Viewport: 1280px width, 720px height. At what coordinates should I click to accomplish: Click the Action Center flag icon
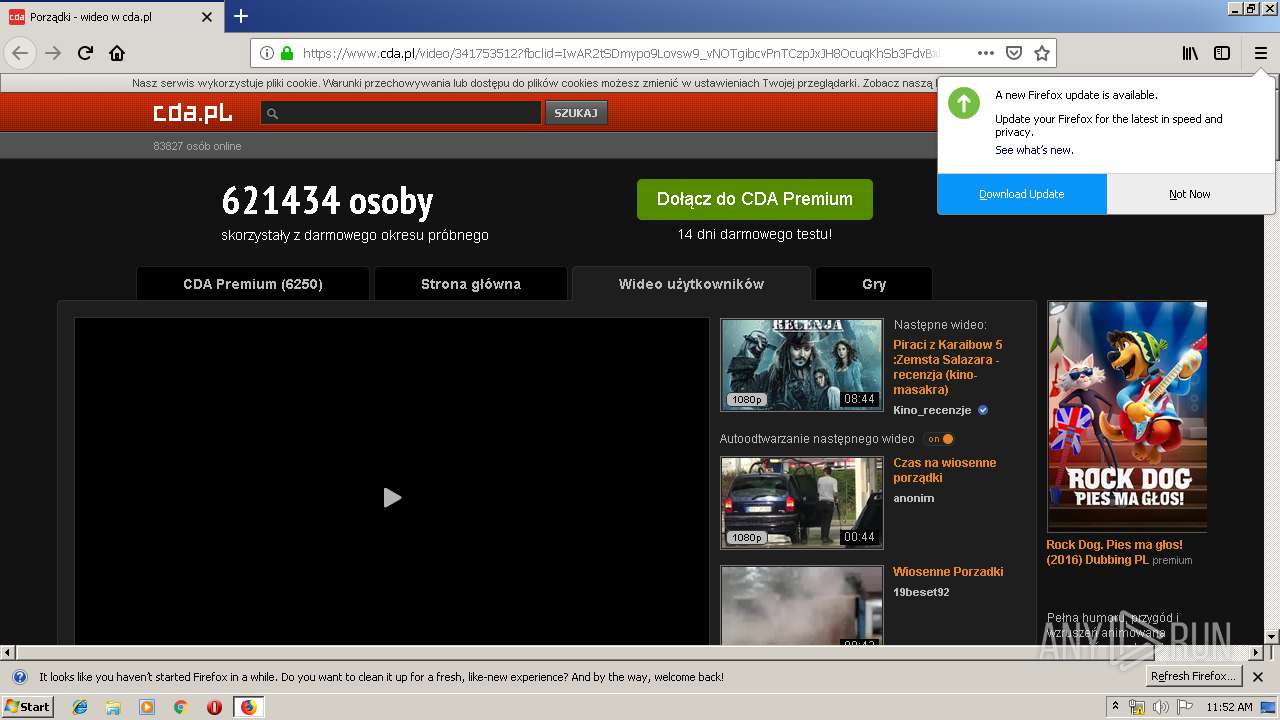click(x=1183, y=707)
